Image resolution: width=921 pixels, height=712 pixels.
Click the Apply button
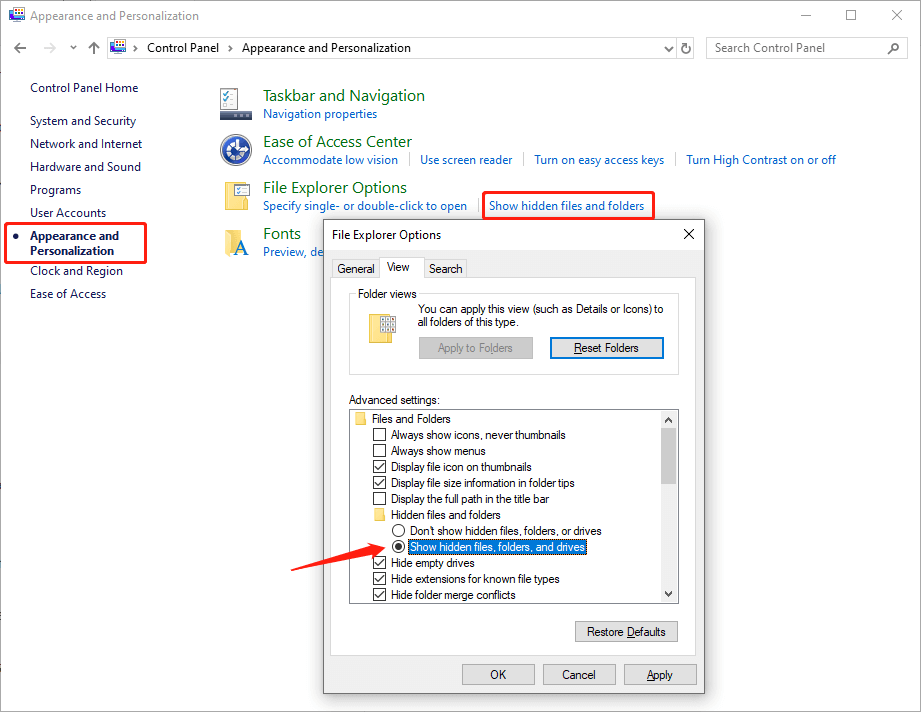point(660,674)
